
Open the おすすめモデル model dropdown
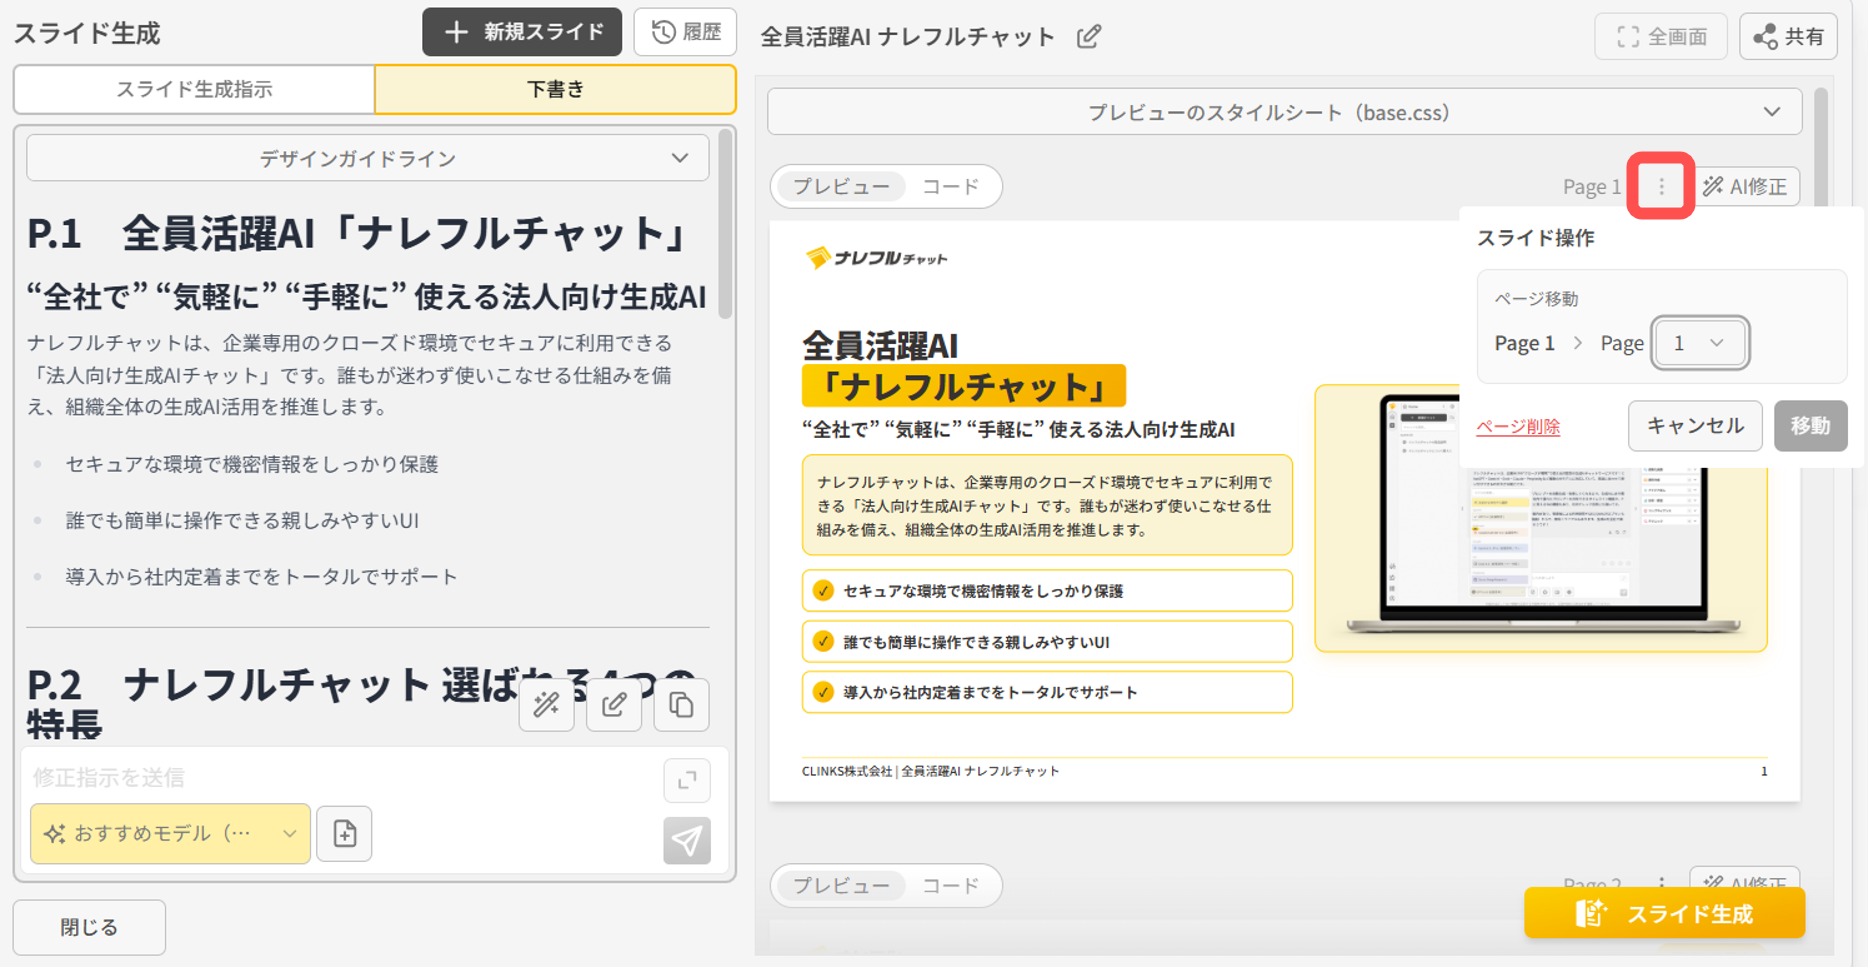pos(170,833)
